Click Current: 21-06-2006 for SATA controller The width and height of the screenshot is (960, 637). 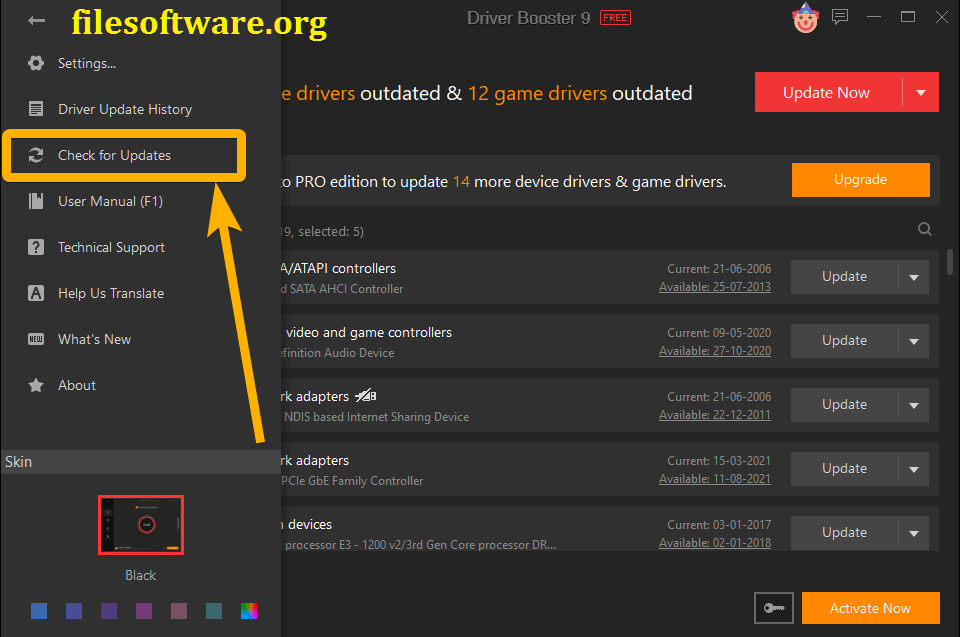click(719, 269)
